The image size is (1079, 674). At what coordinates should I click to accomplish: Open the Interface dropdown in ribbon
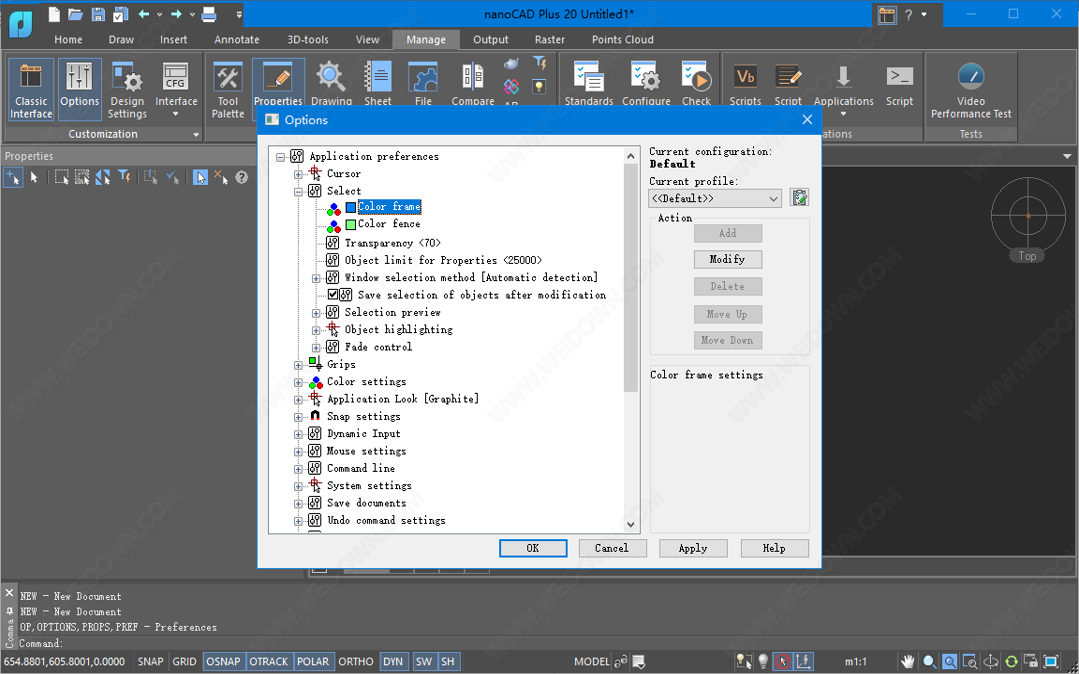click(175, 90)
